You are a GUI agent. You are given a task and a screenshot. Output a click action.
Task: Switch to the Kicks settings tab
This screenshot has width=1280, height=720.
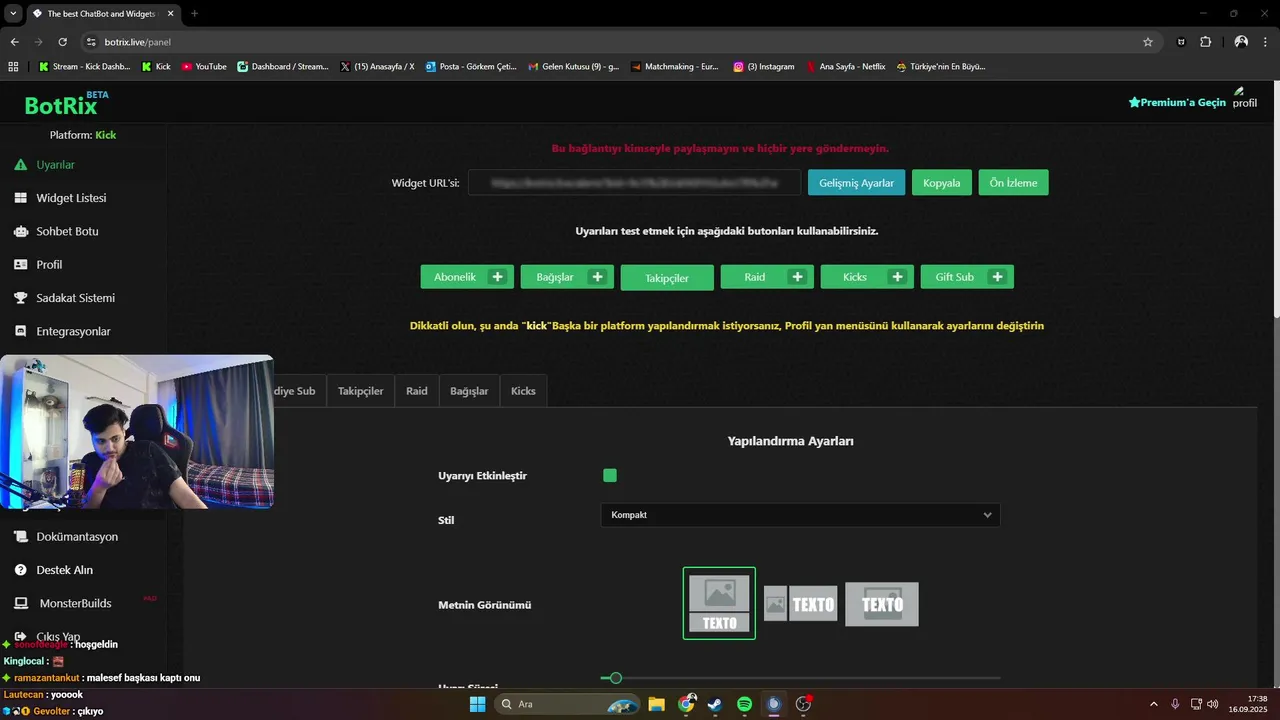click(523, 391)
